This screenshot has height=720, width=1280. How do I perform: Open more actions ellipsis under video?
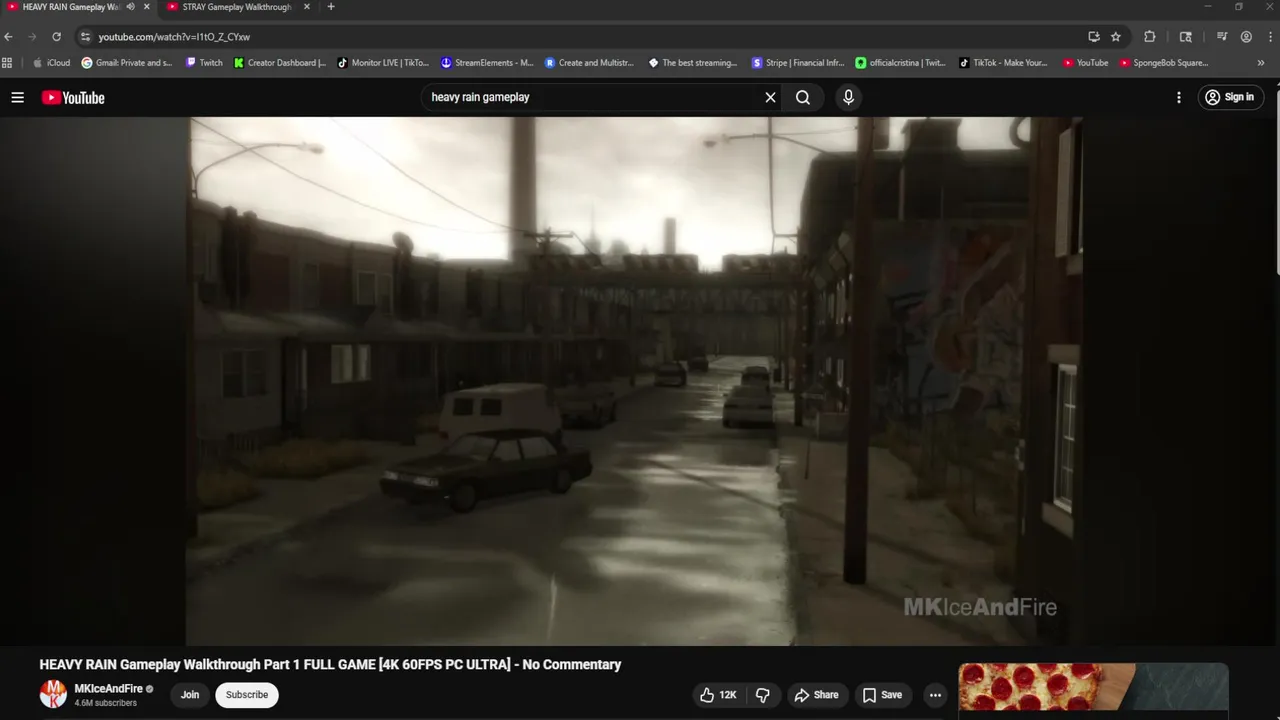coord(935,695)
